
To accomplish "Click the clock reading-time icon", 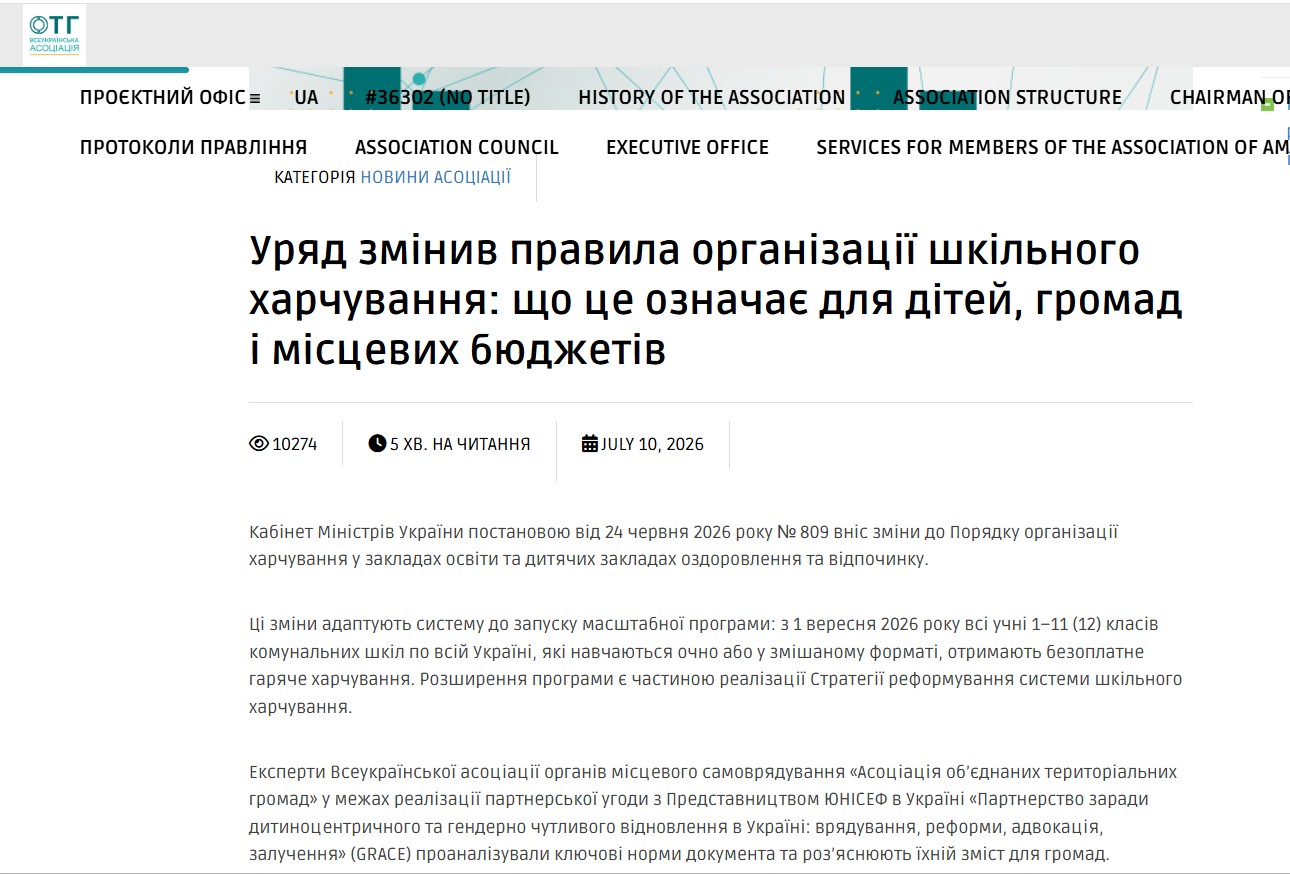I will click(377, 443).
